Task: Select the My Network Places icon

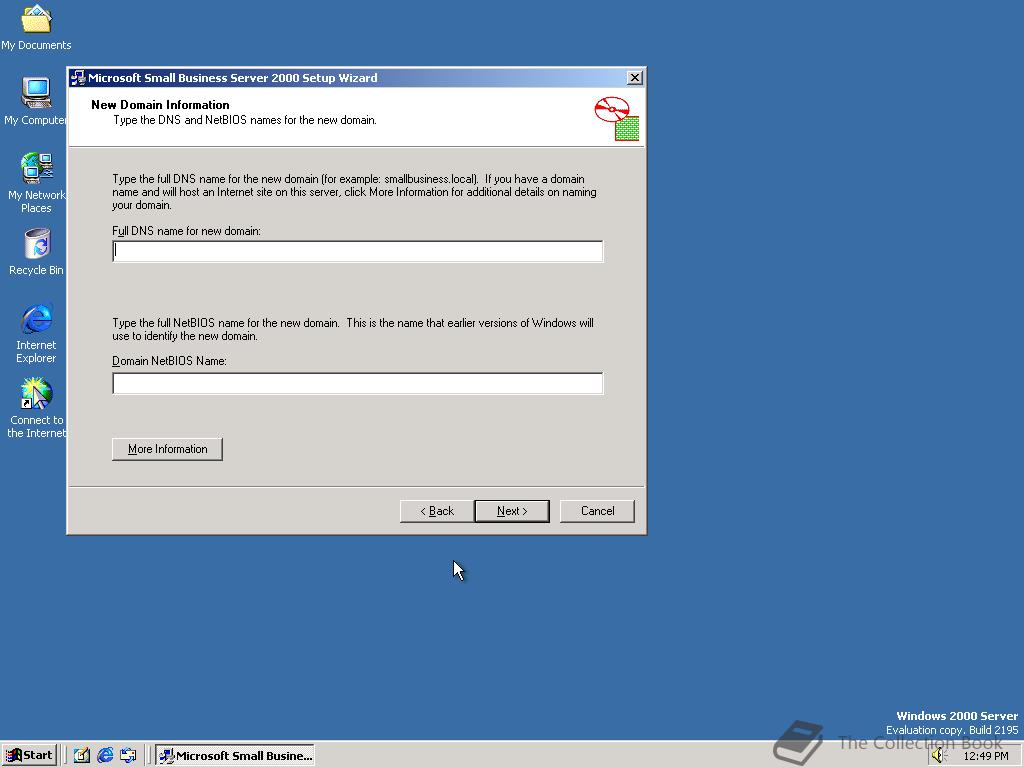Action: point(36,182)
